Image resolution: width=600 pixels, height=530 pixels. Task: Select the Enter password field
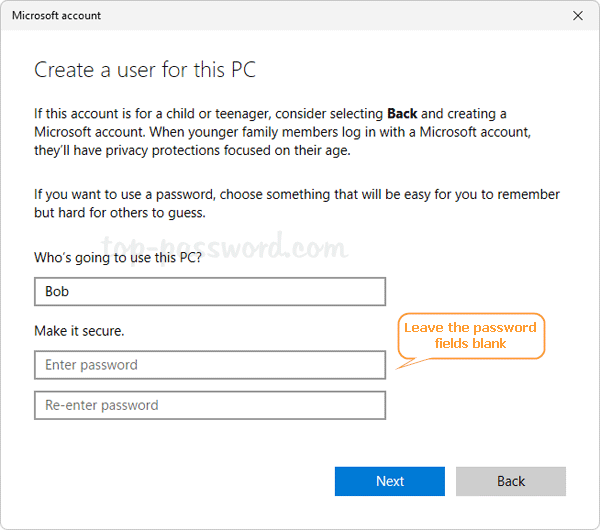point(210,365)
